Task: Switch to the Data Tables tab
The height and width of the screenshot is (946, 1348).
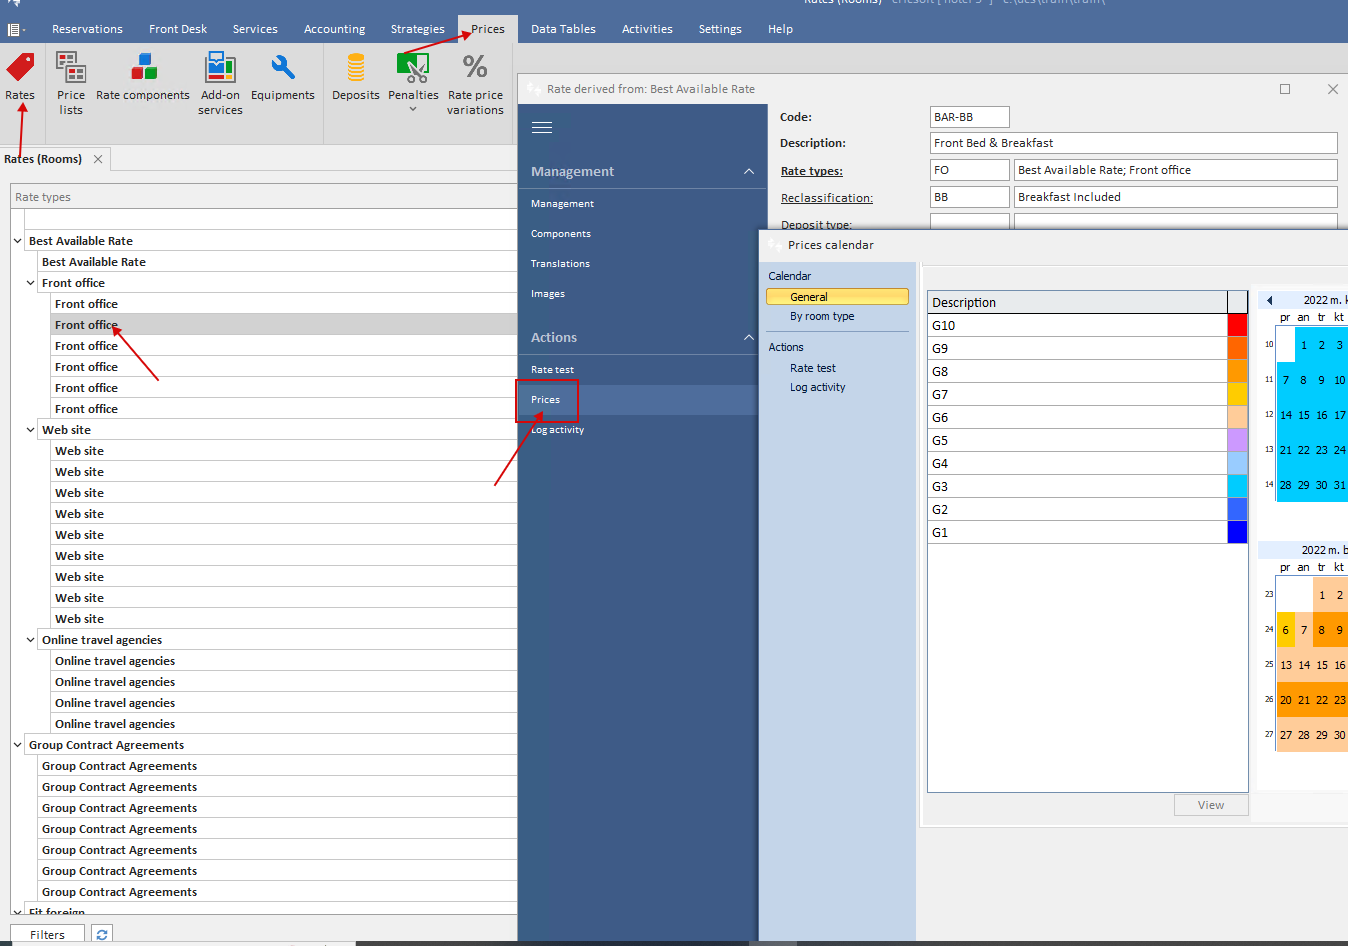Action: [x=563, y=29]
